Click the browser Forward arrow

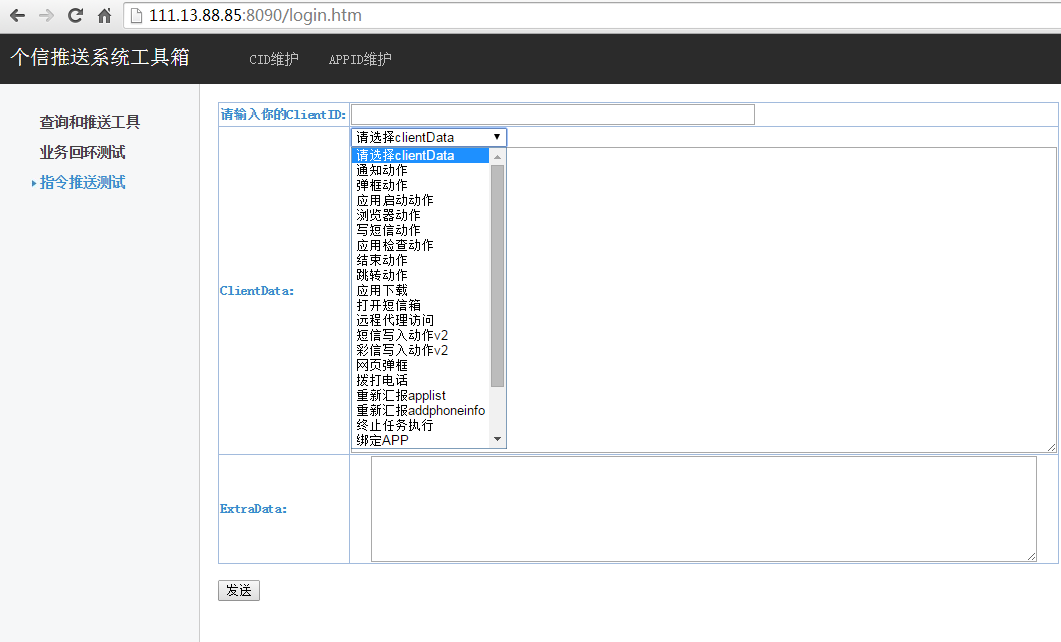(x=46, y=16)
